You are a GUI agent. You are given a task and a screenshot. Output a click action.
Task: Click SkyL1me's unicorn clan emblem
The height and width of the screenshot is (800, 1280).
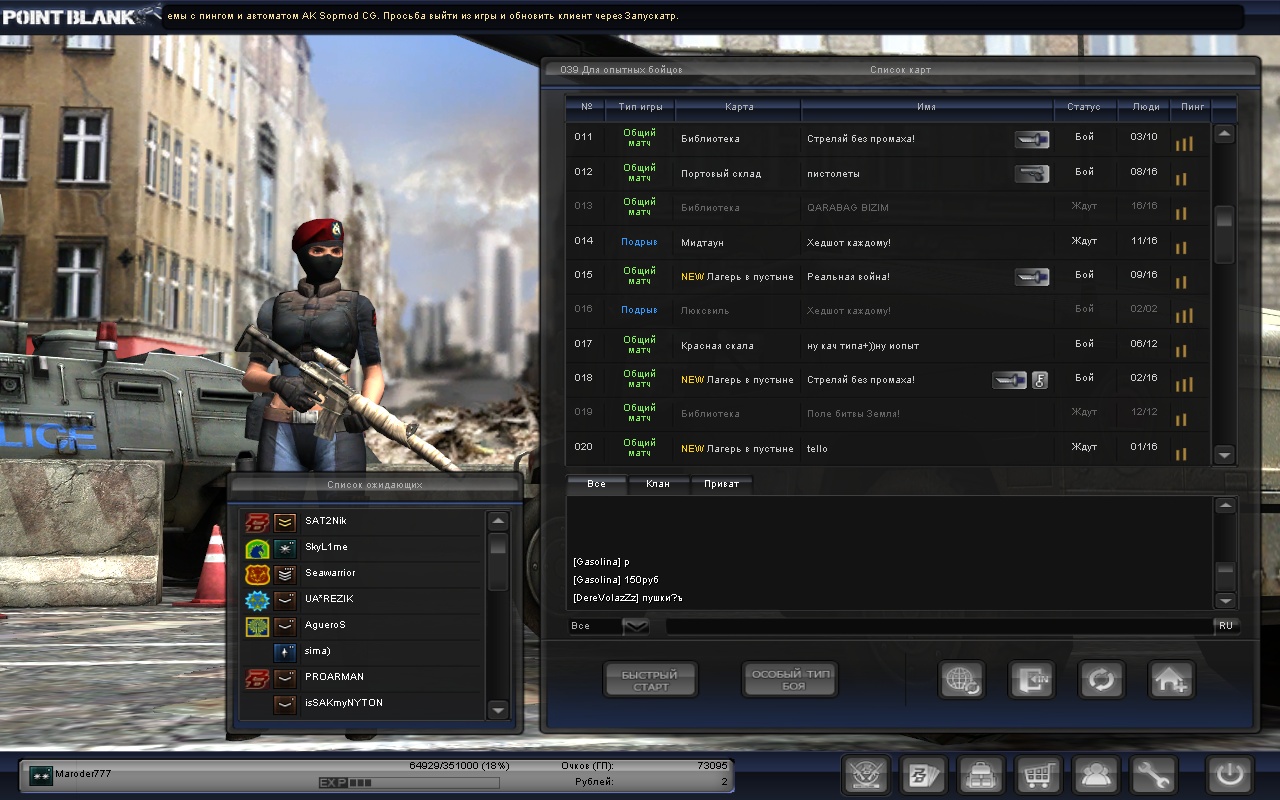(257, 547)
